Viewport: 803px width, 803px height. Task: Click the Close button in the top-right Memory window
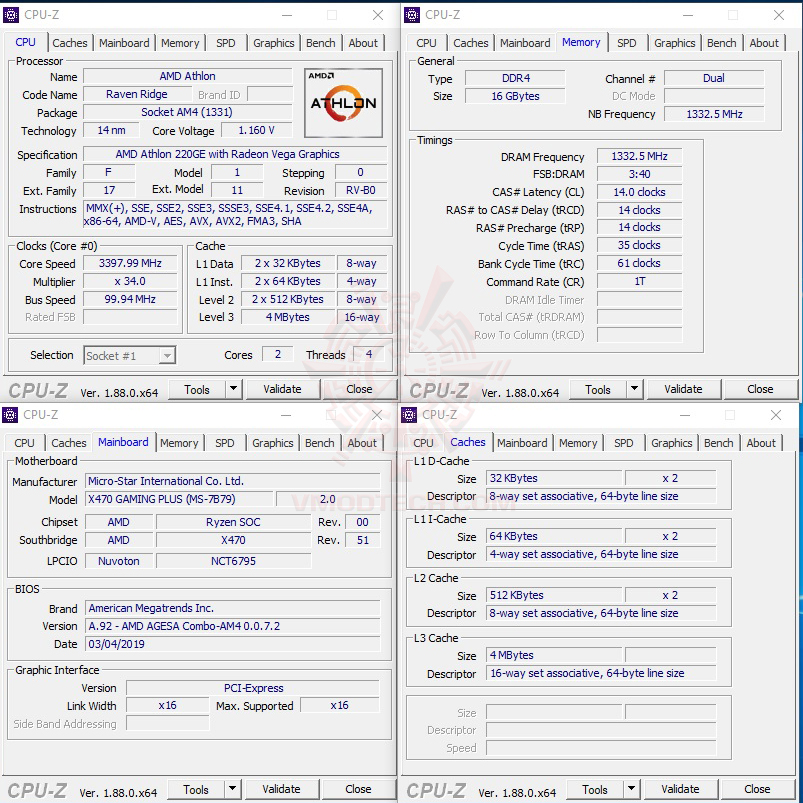(760, 389)
